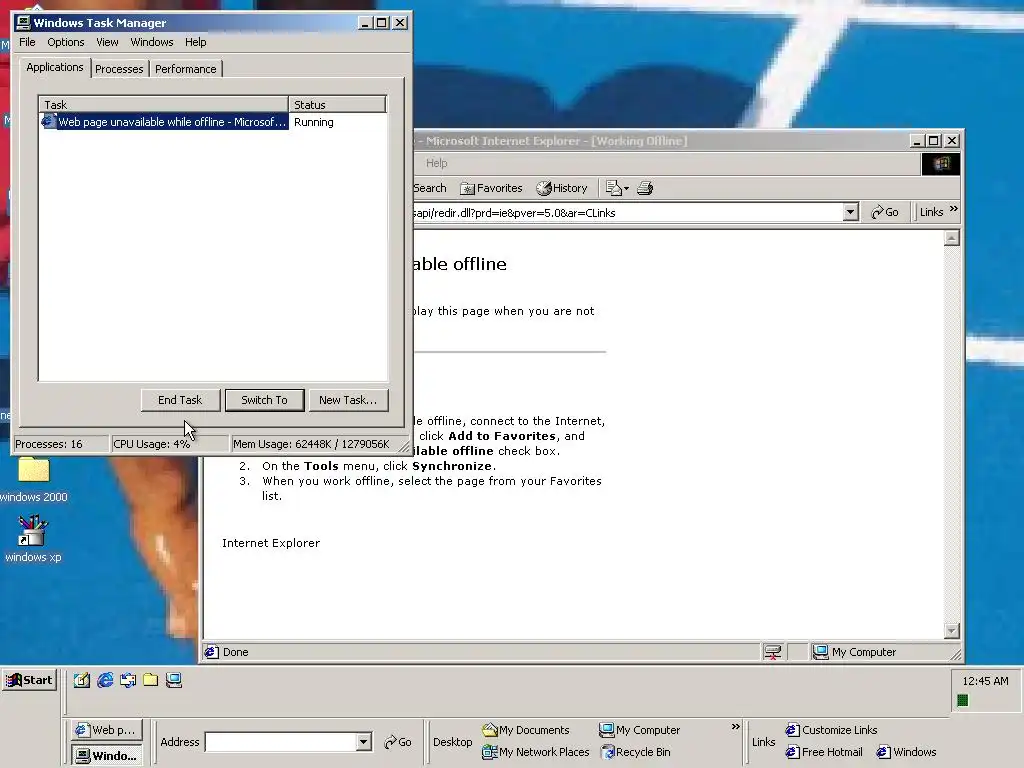Click the Windows link in Links toolbar
Viewport: 1024px width, 768px height.
[906, 752]
